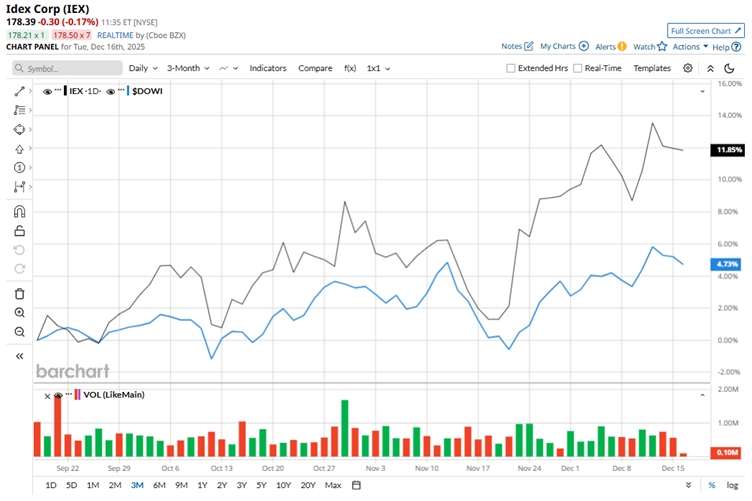752x501 pixels.
Task: Click the Notes pencil icon
Action: click(529, 46)
